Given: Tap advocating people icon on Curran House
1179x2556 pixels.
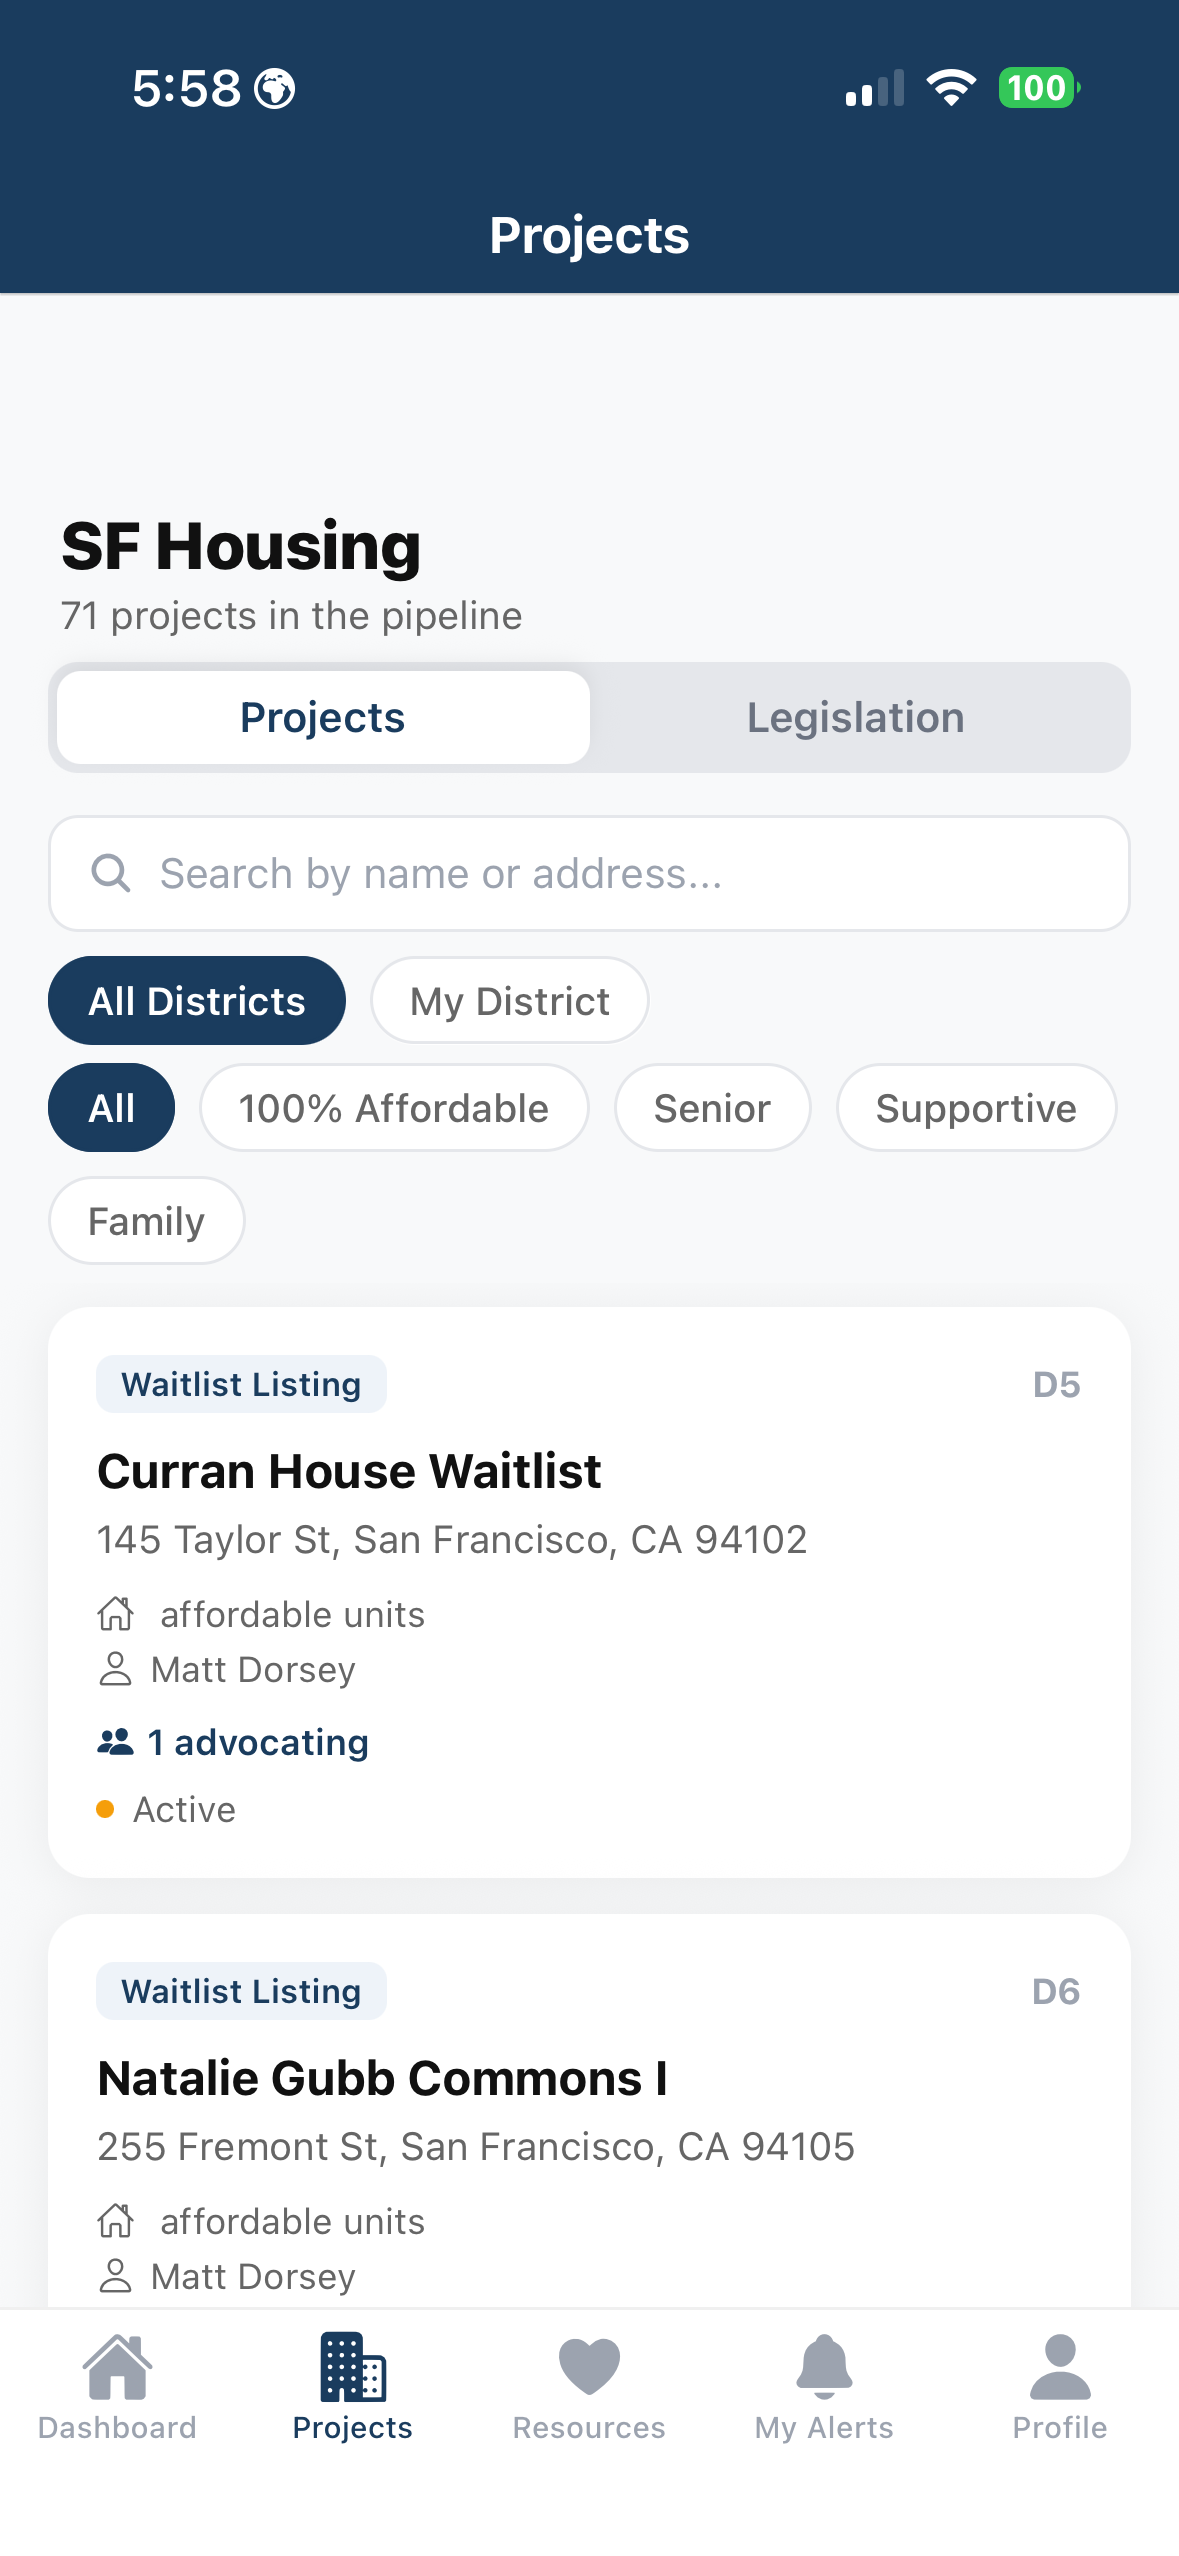Looking at the screenshot, I should coord(116,1742).
